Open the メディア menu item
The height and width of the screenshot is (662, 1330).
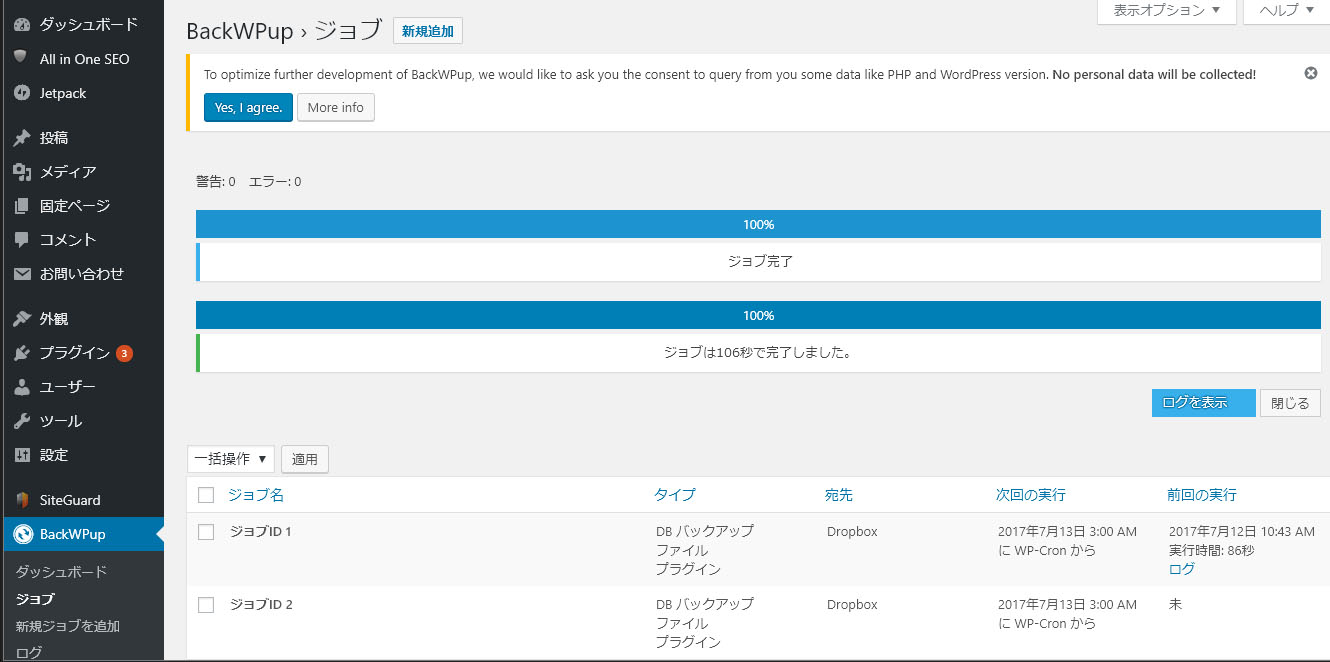tap(68, 172)
